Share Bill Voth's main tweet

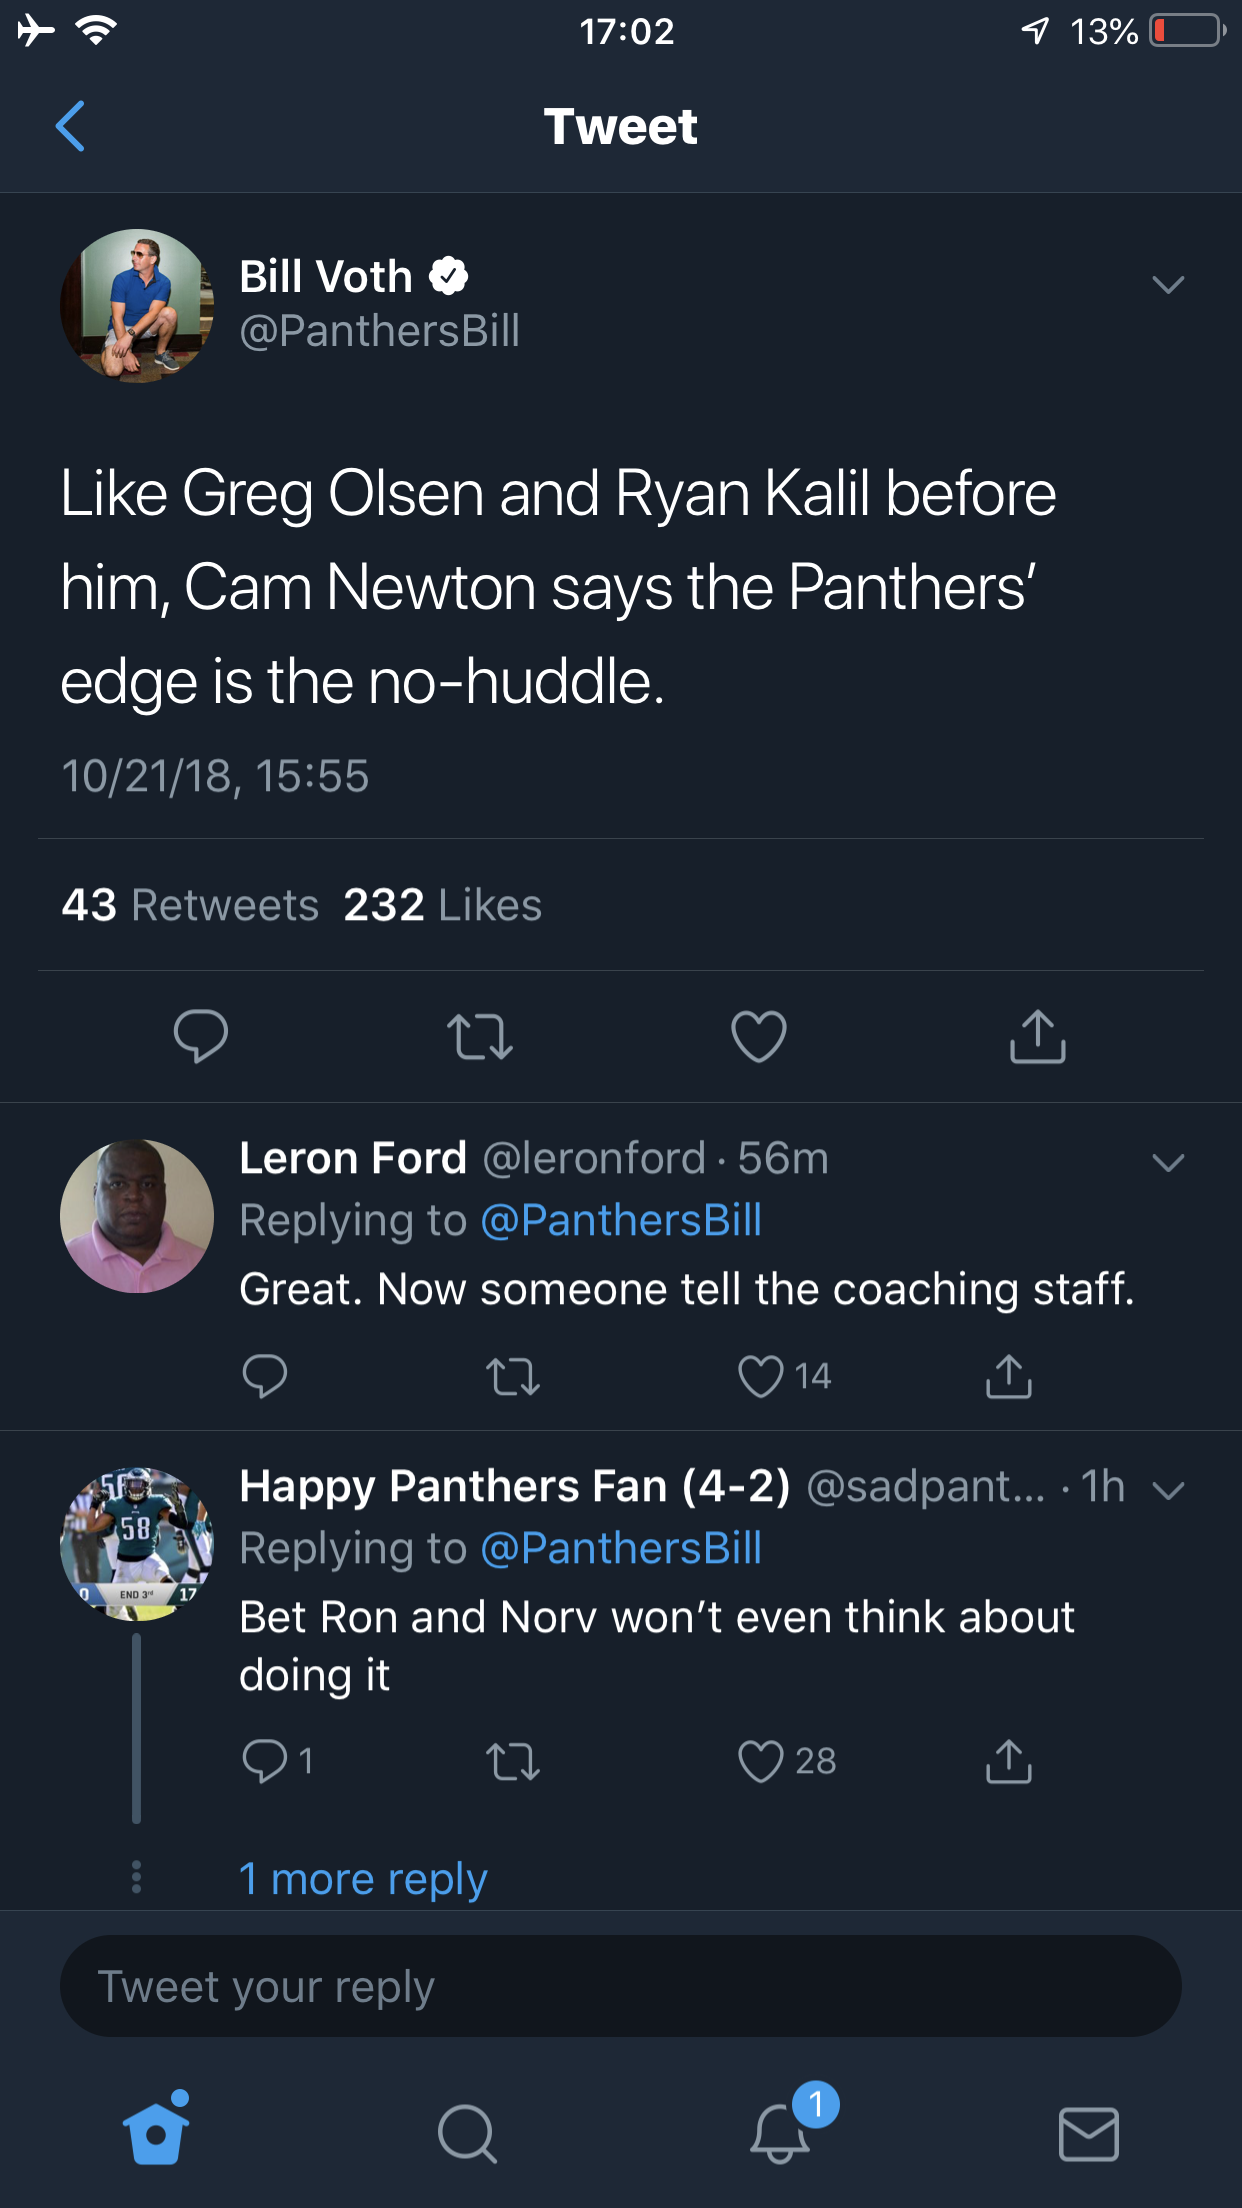point(1037,1036)
